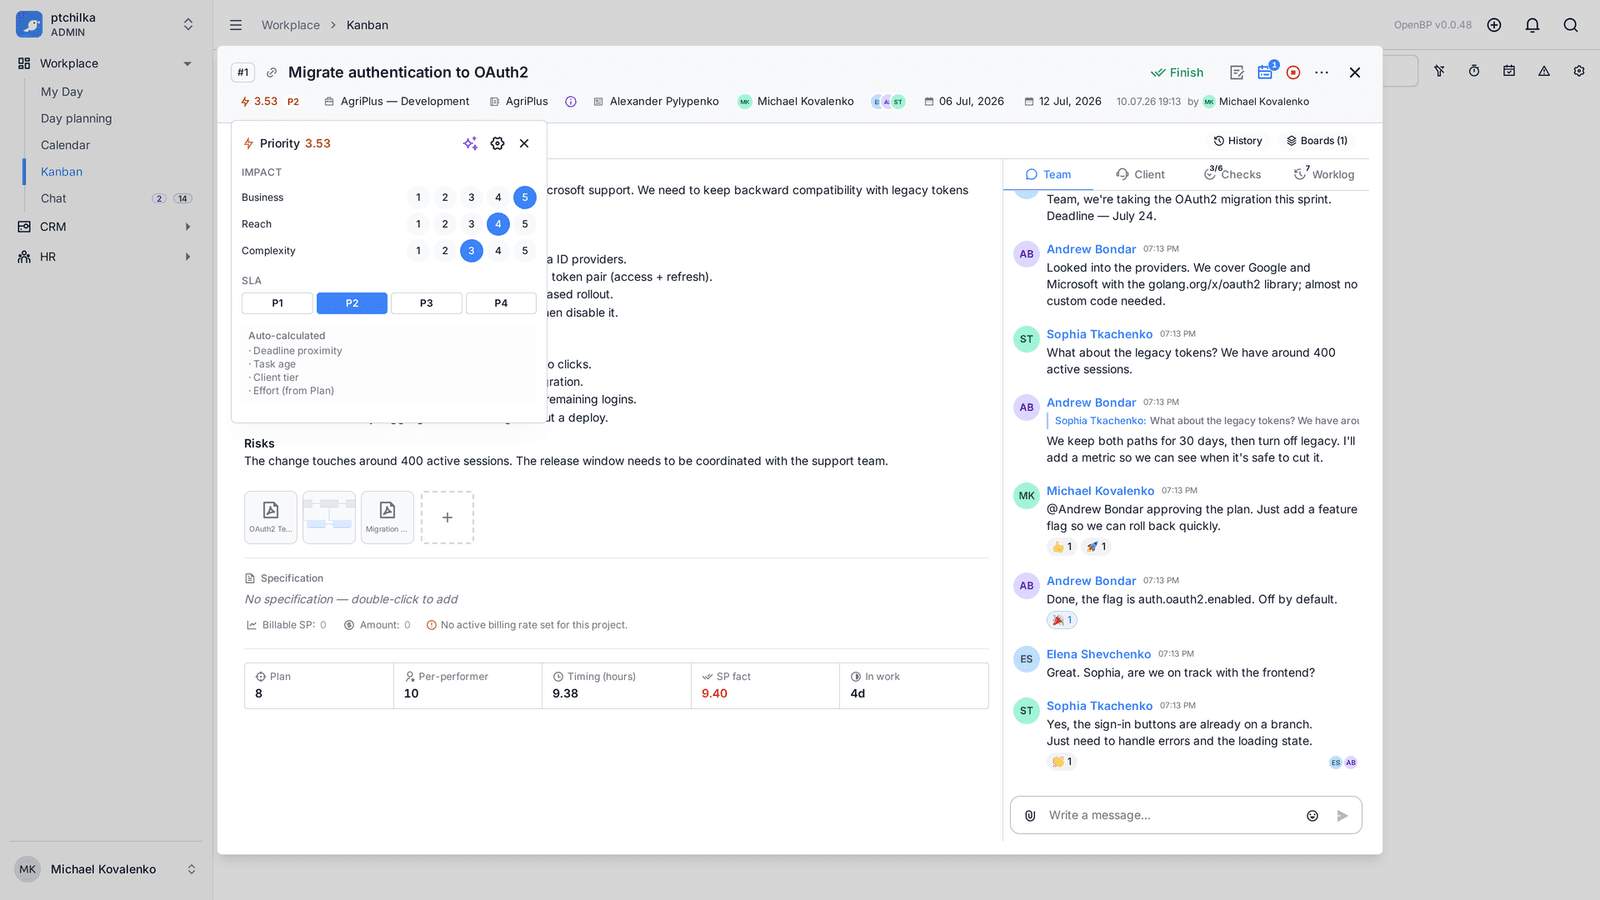Click the #1 task ID badge

point(243,73)
